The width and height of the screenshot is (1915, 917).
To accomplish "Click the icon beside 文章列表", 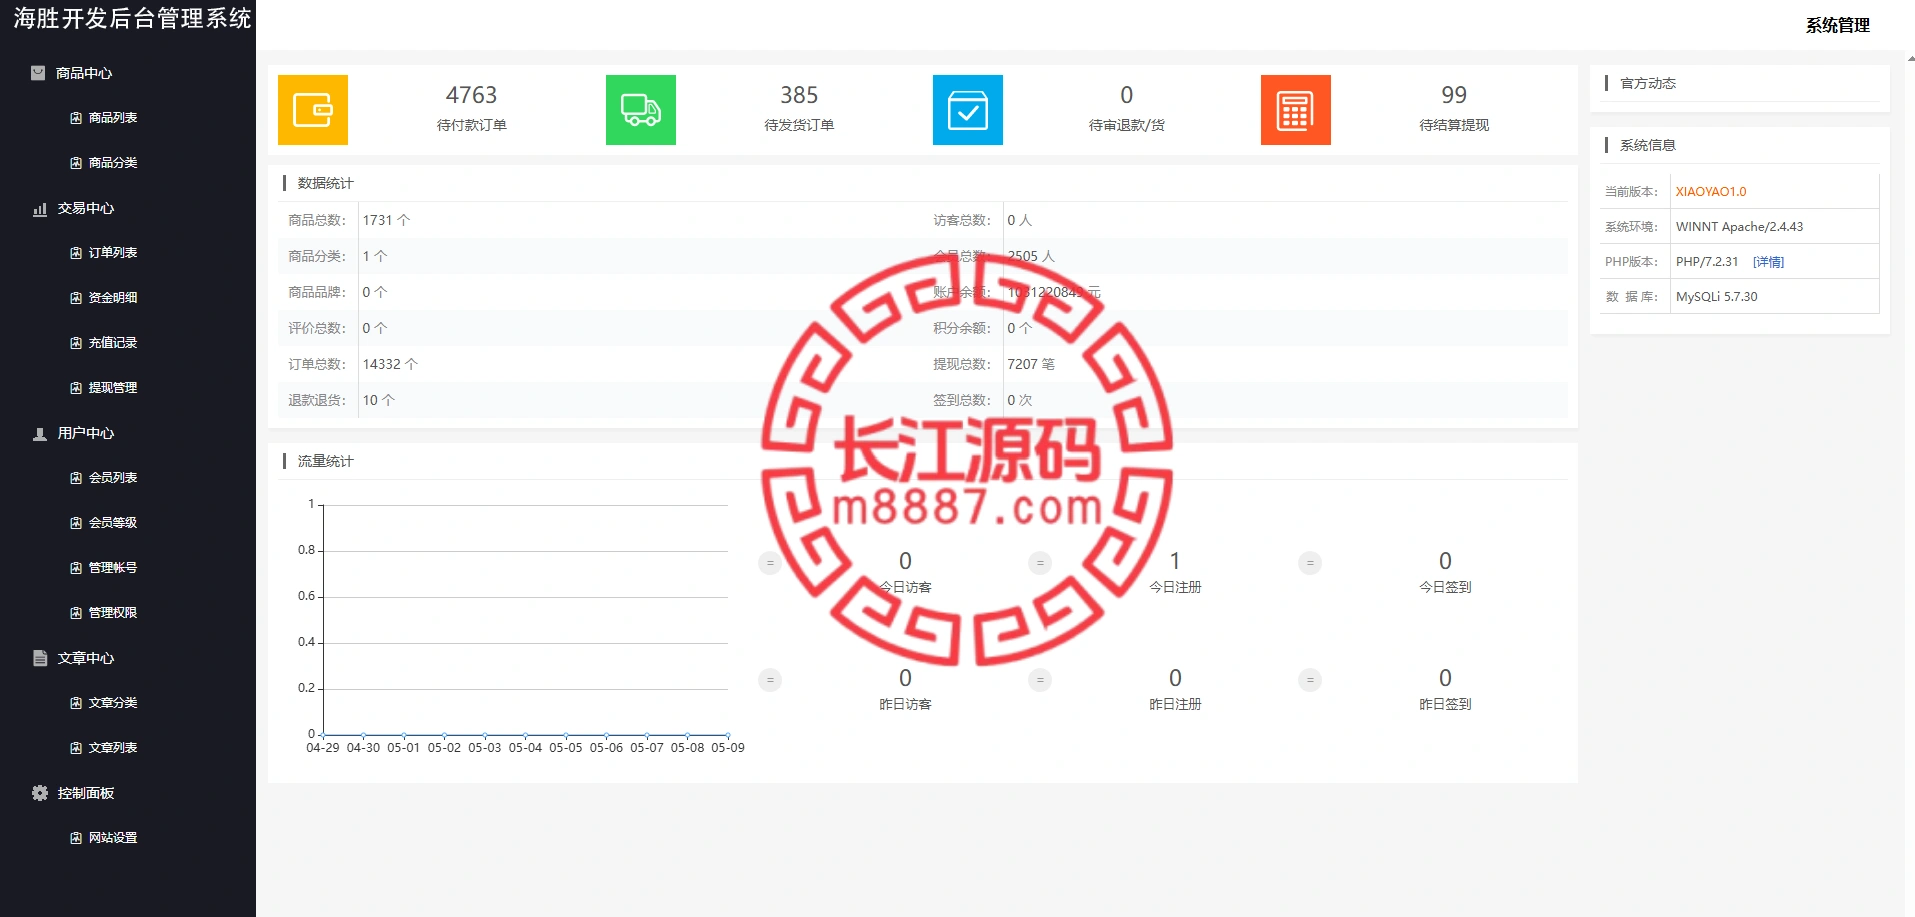I will point(76,748).
